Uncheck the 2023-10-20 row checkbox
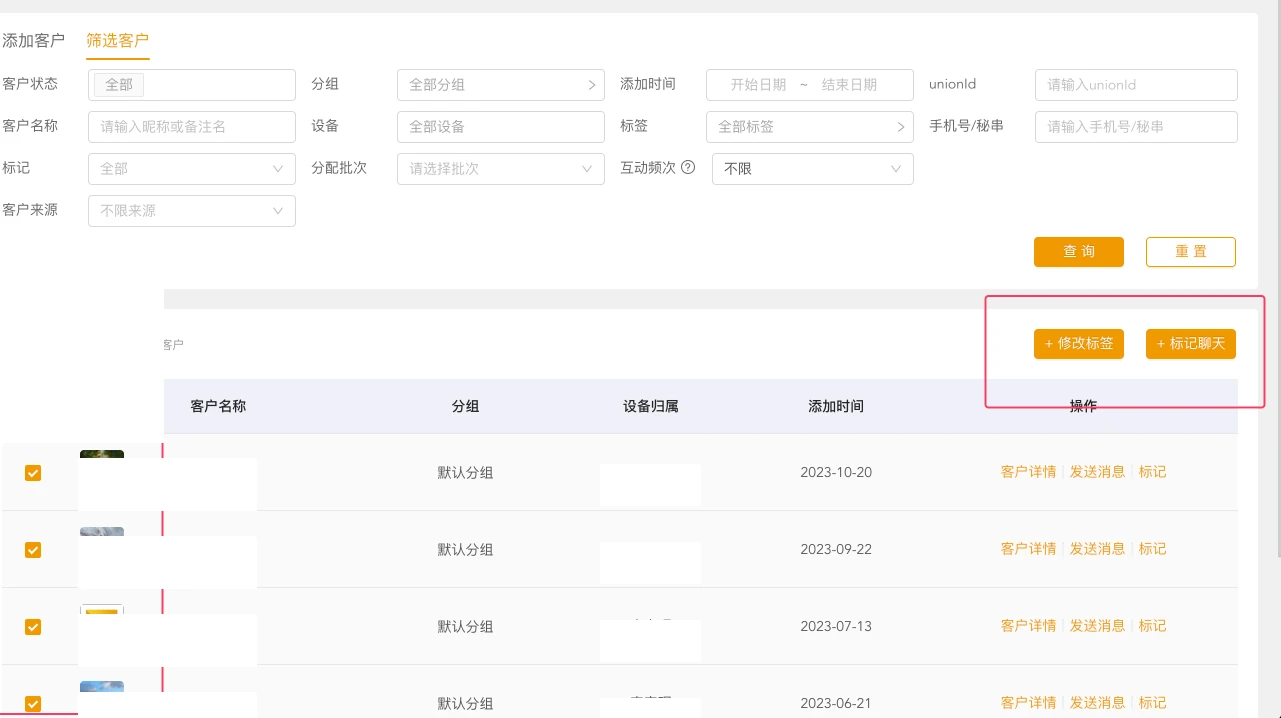 pos(33,473)
